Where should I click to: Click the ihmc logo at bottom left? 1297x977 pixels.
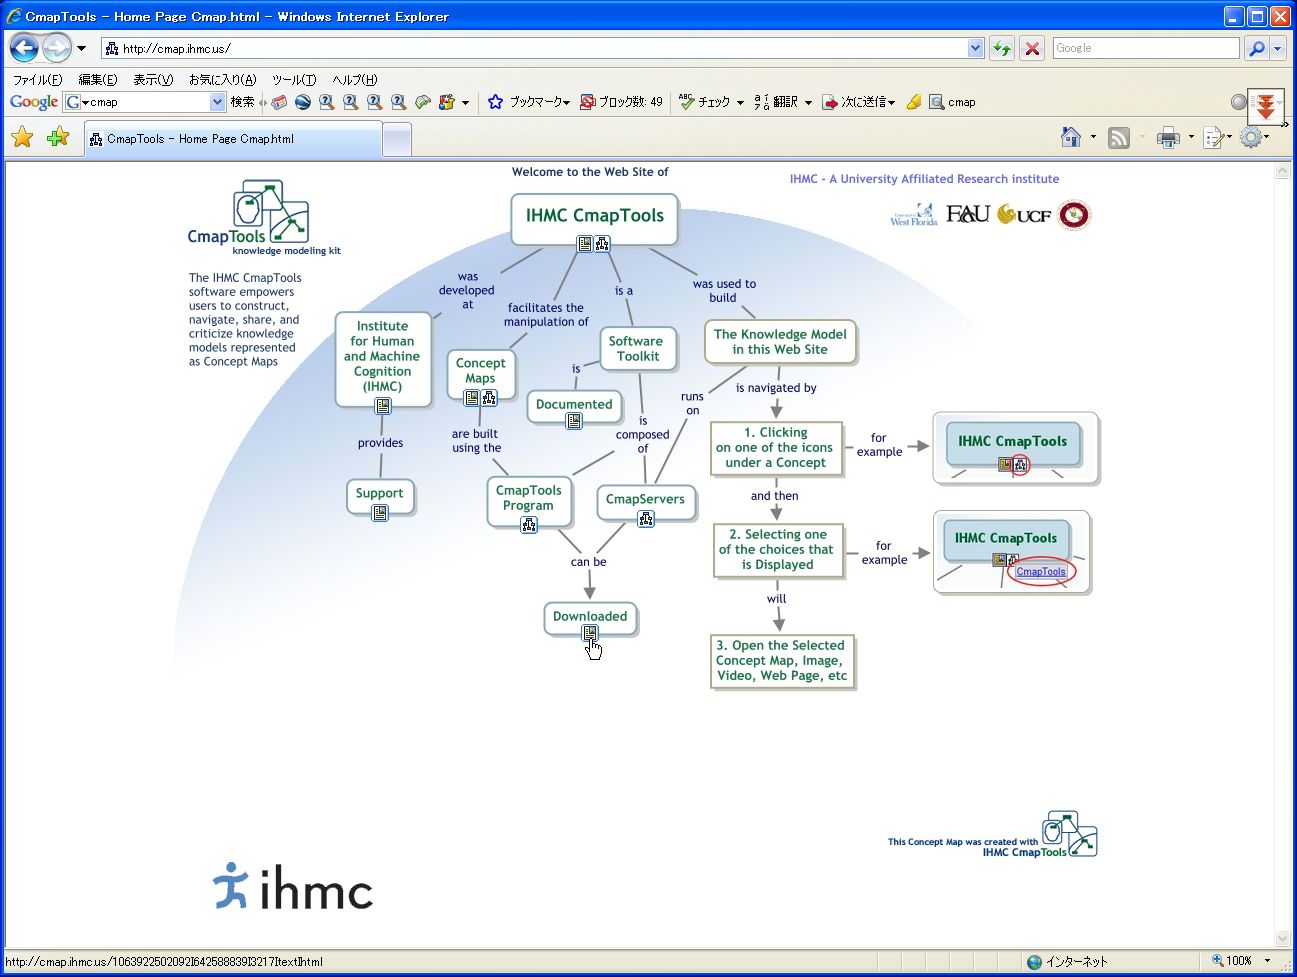click(x=292, y=886)
